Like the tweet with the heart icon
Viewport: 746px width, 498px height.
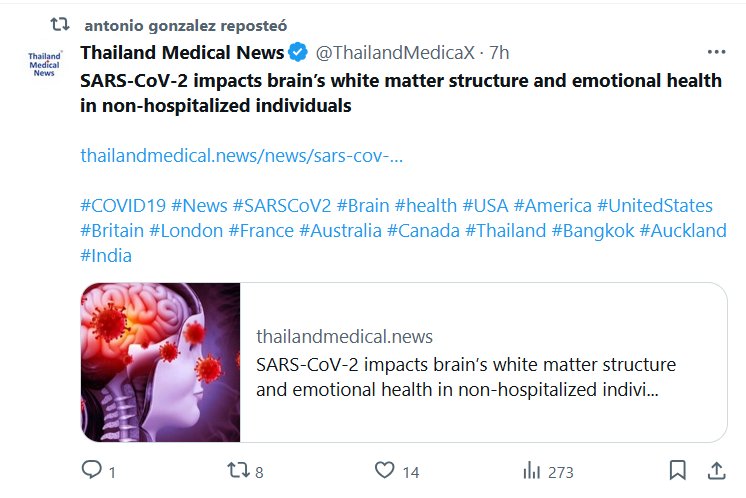(385, 470)
